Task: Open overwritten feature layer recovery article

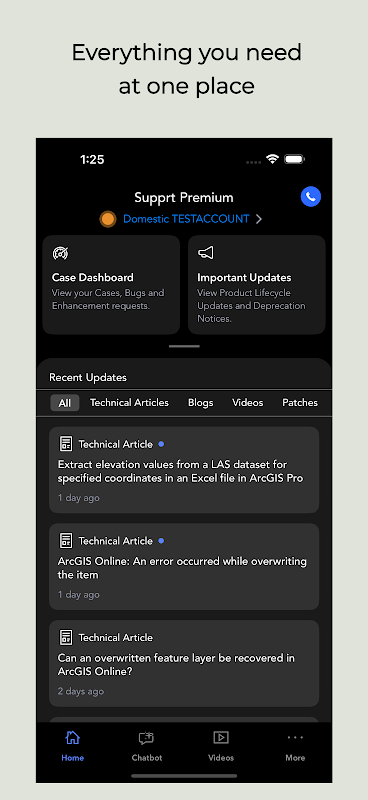Action: tap(184, 664)
